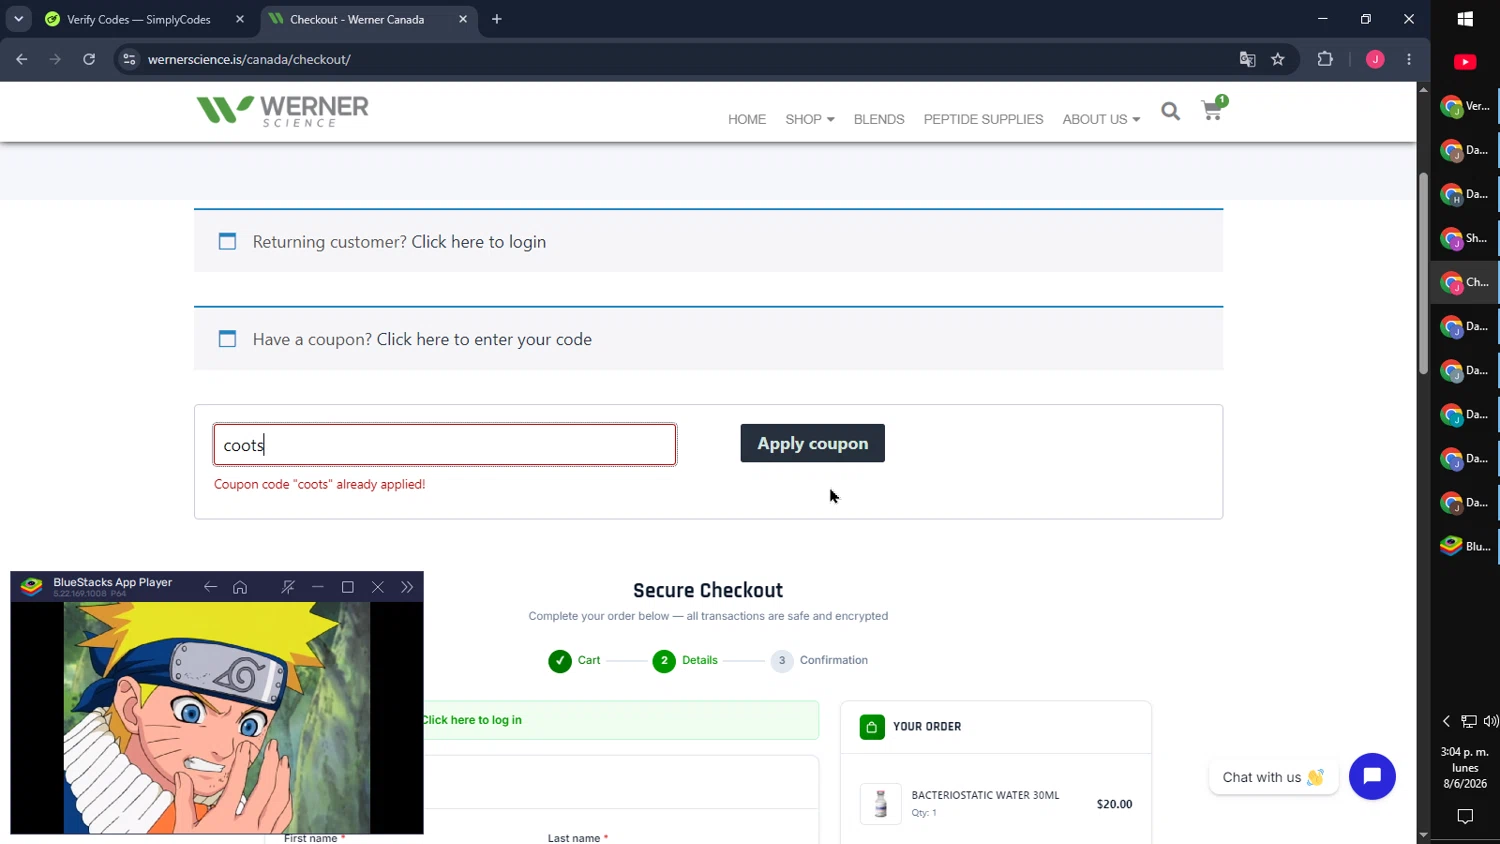The height and width of the screenshot is (844, 1500).
Task: Click the Apply coupon button
Action: click(x=812, y=443)
